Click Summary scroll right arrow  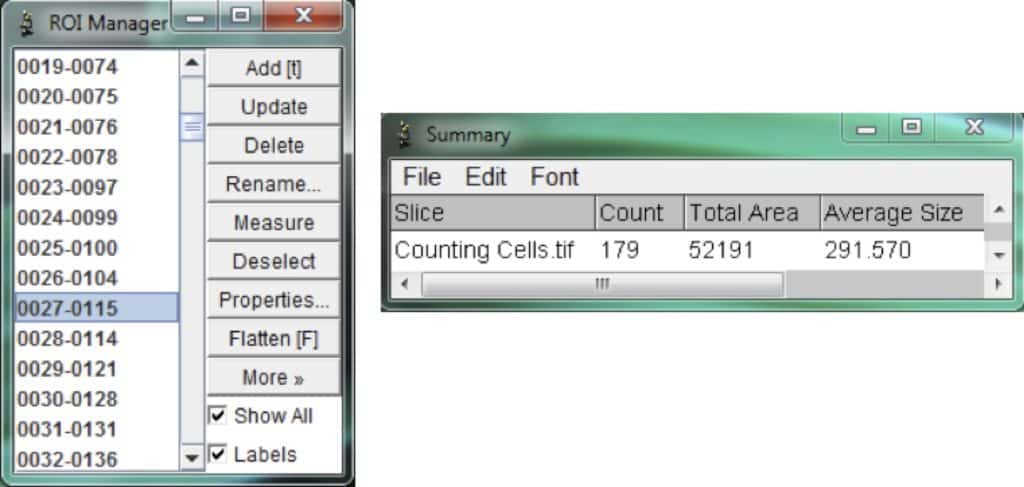click(997, 284)
